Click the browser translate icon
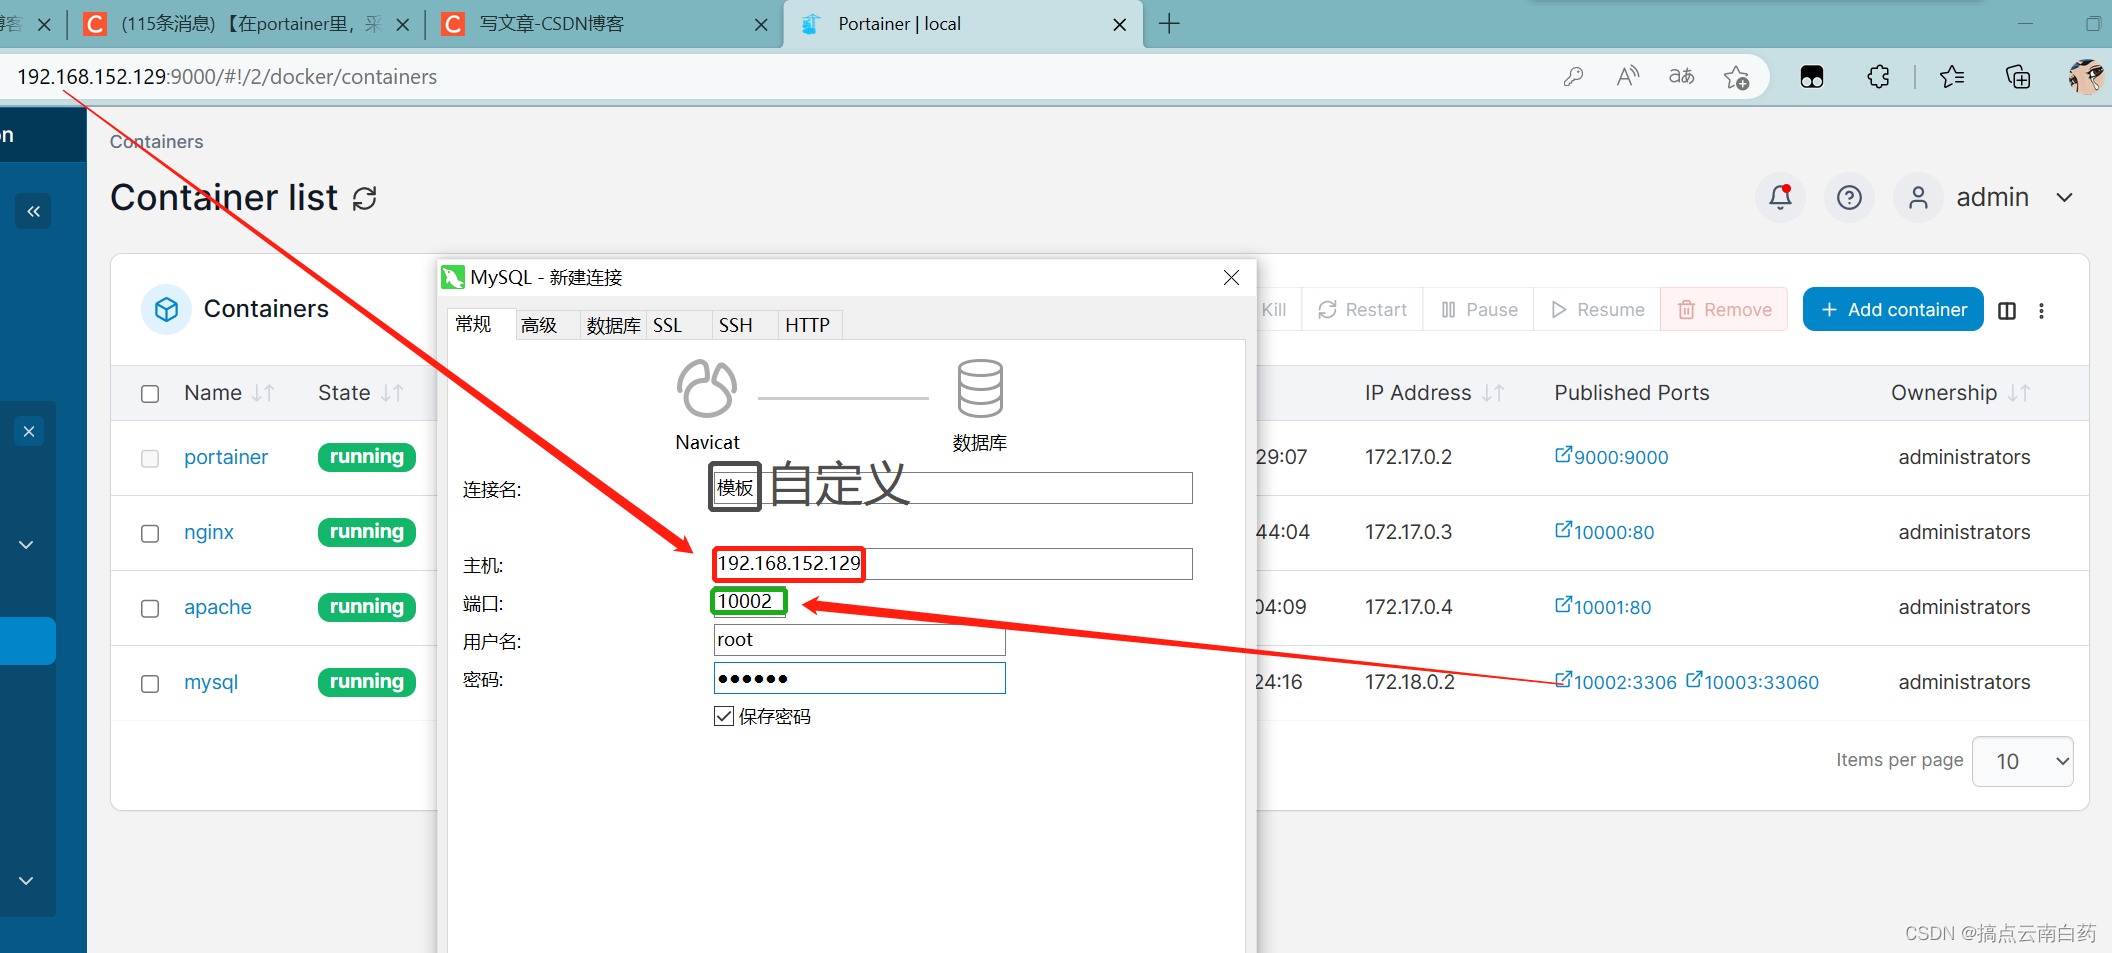 click(x=1682, y=76)
